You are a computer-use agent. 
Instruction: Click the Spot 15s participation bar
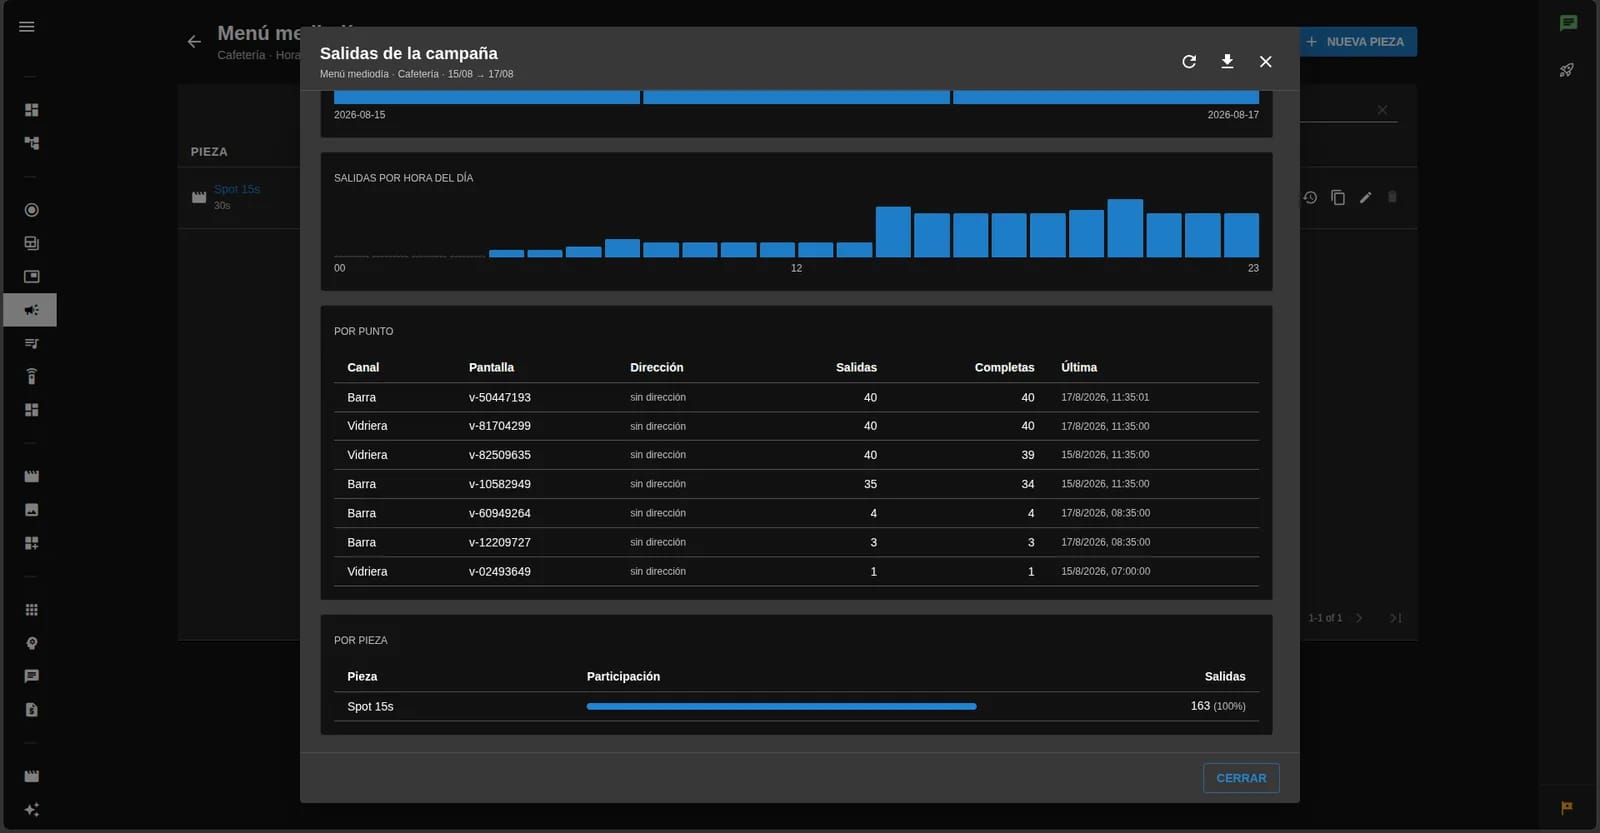click(781, 706)
